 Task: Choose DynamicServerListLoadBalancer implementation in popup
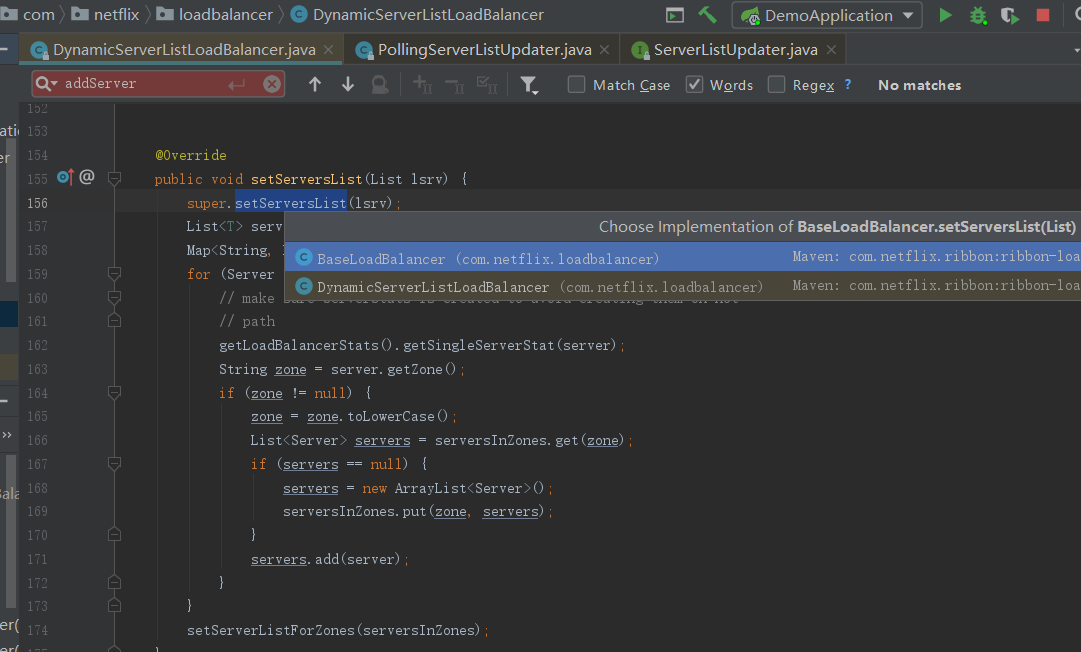[x=683, y=286]
